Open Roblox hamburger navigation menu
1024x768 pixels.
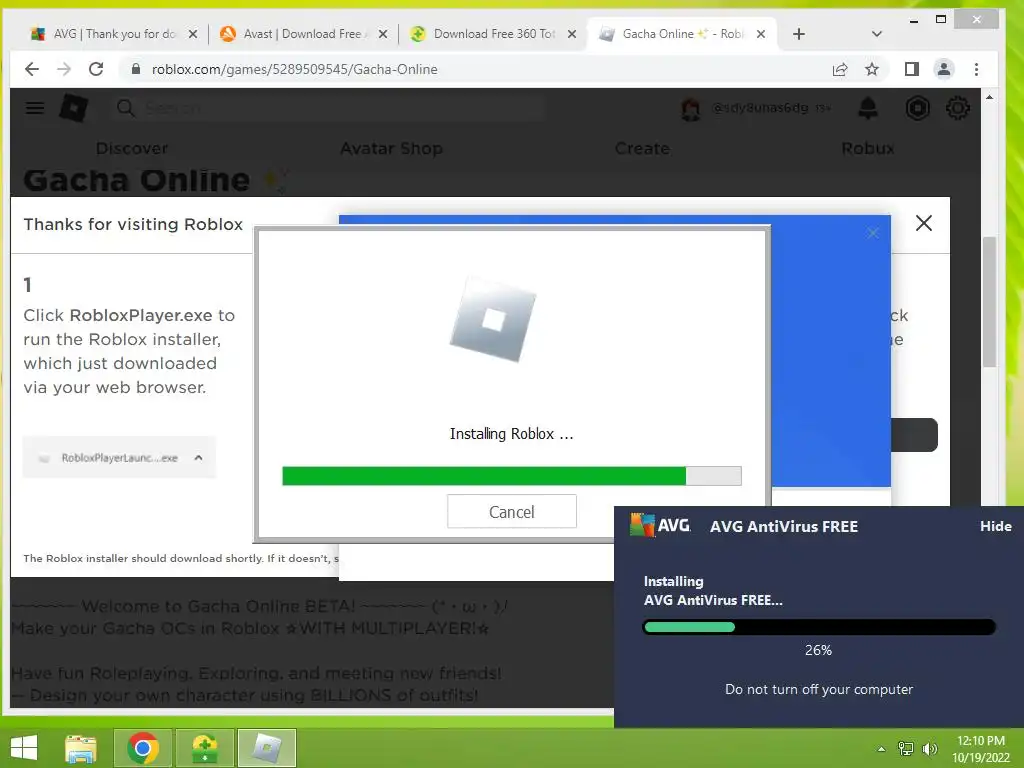click(x=35, y=108)
